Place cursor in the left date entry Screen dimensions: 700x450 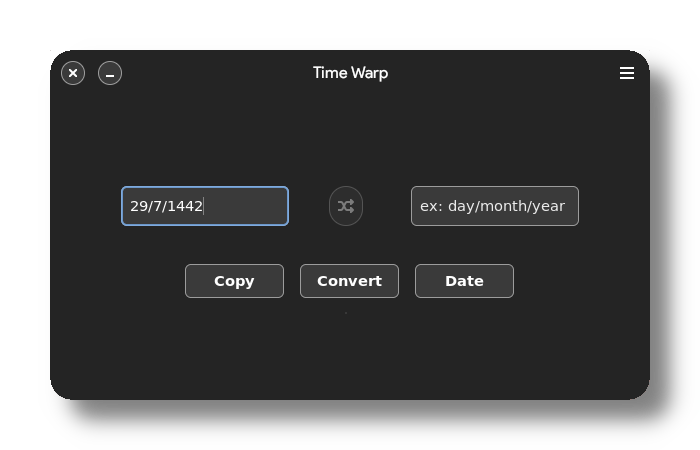click(x=205, y=206)
